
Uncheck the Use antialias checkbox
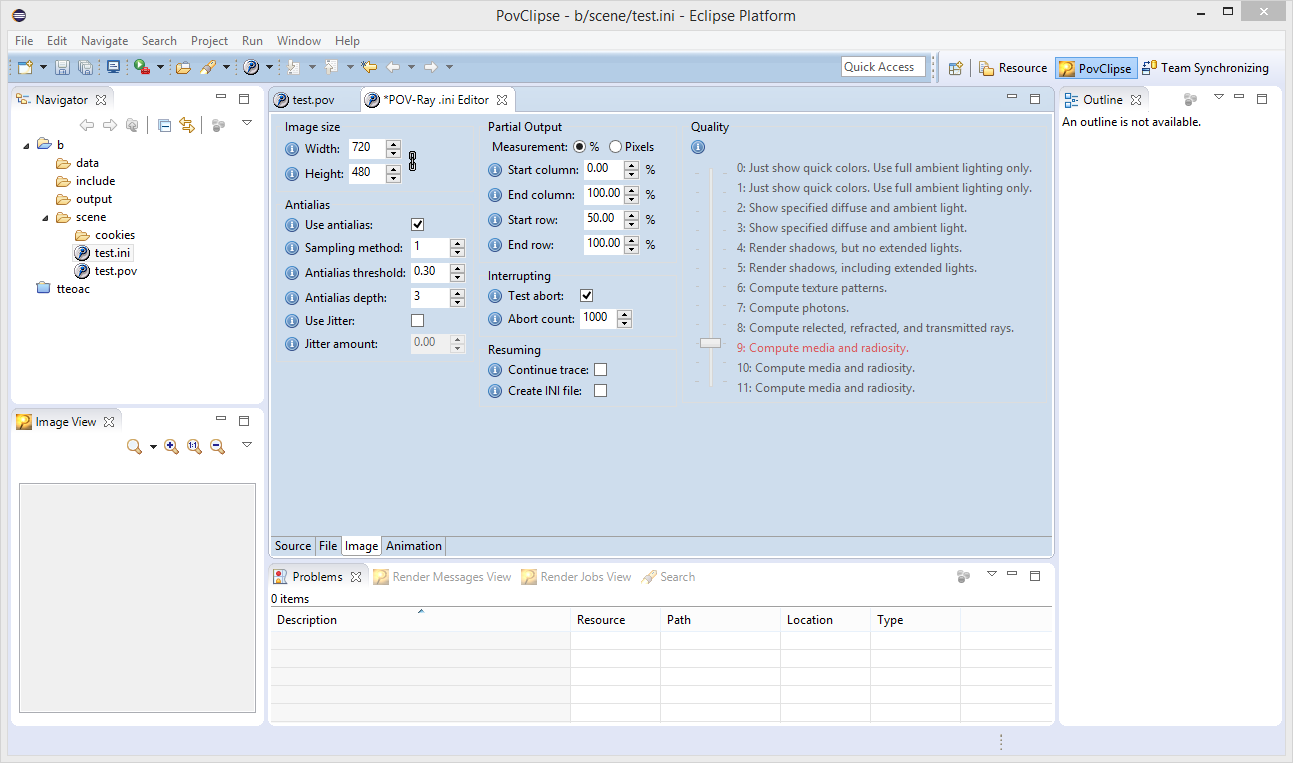point(417,225)
